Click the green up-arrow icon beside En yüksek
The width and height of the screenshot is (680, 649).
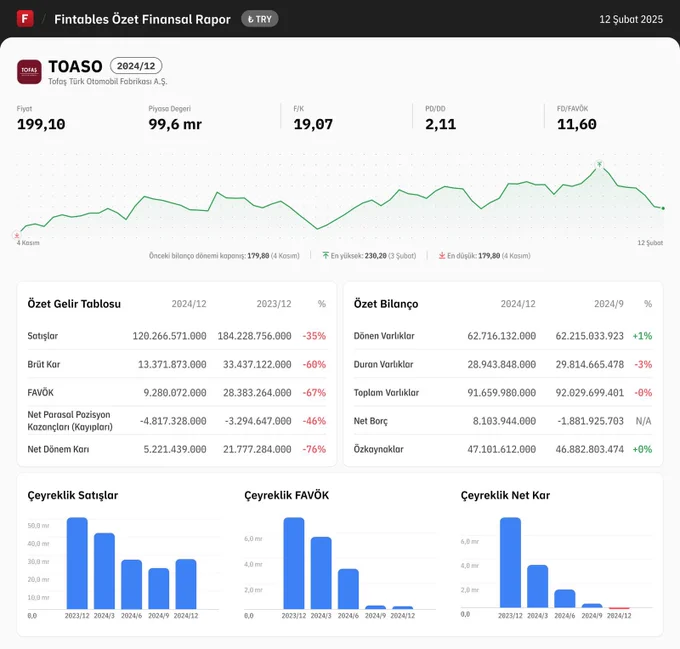(325, 255)
